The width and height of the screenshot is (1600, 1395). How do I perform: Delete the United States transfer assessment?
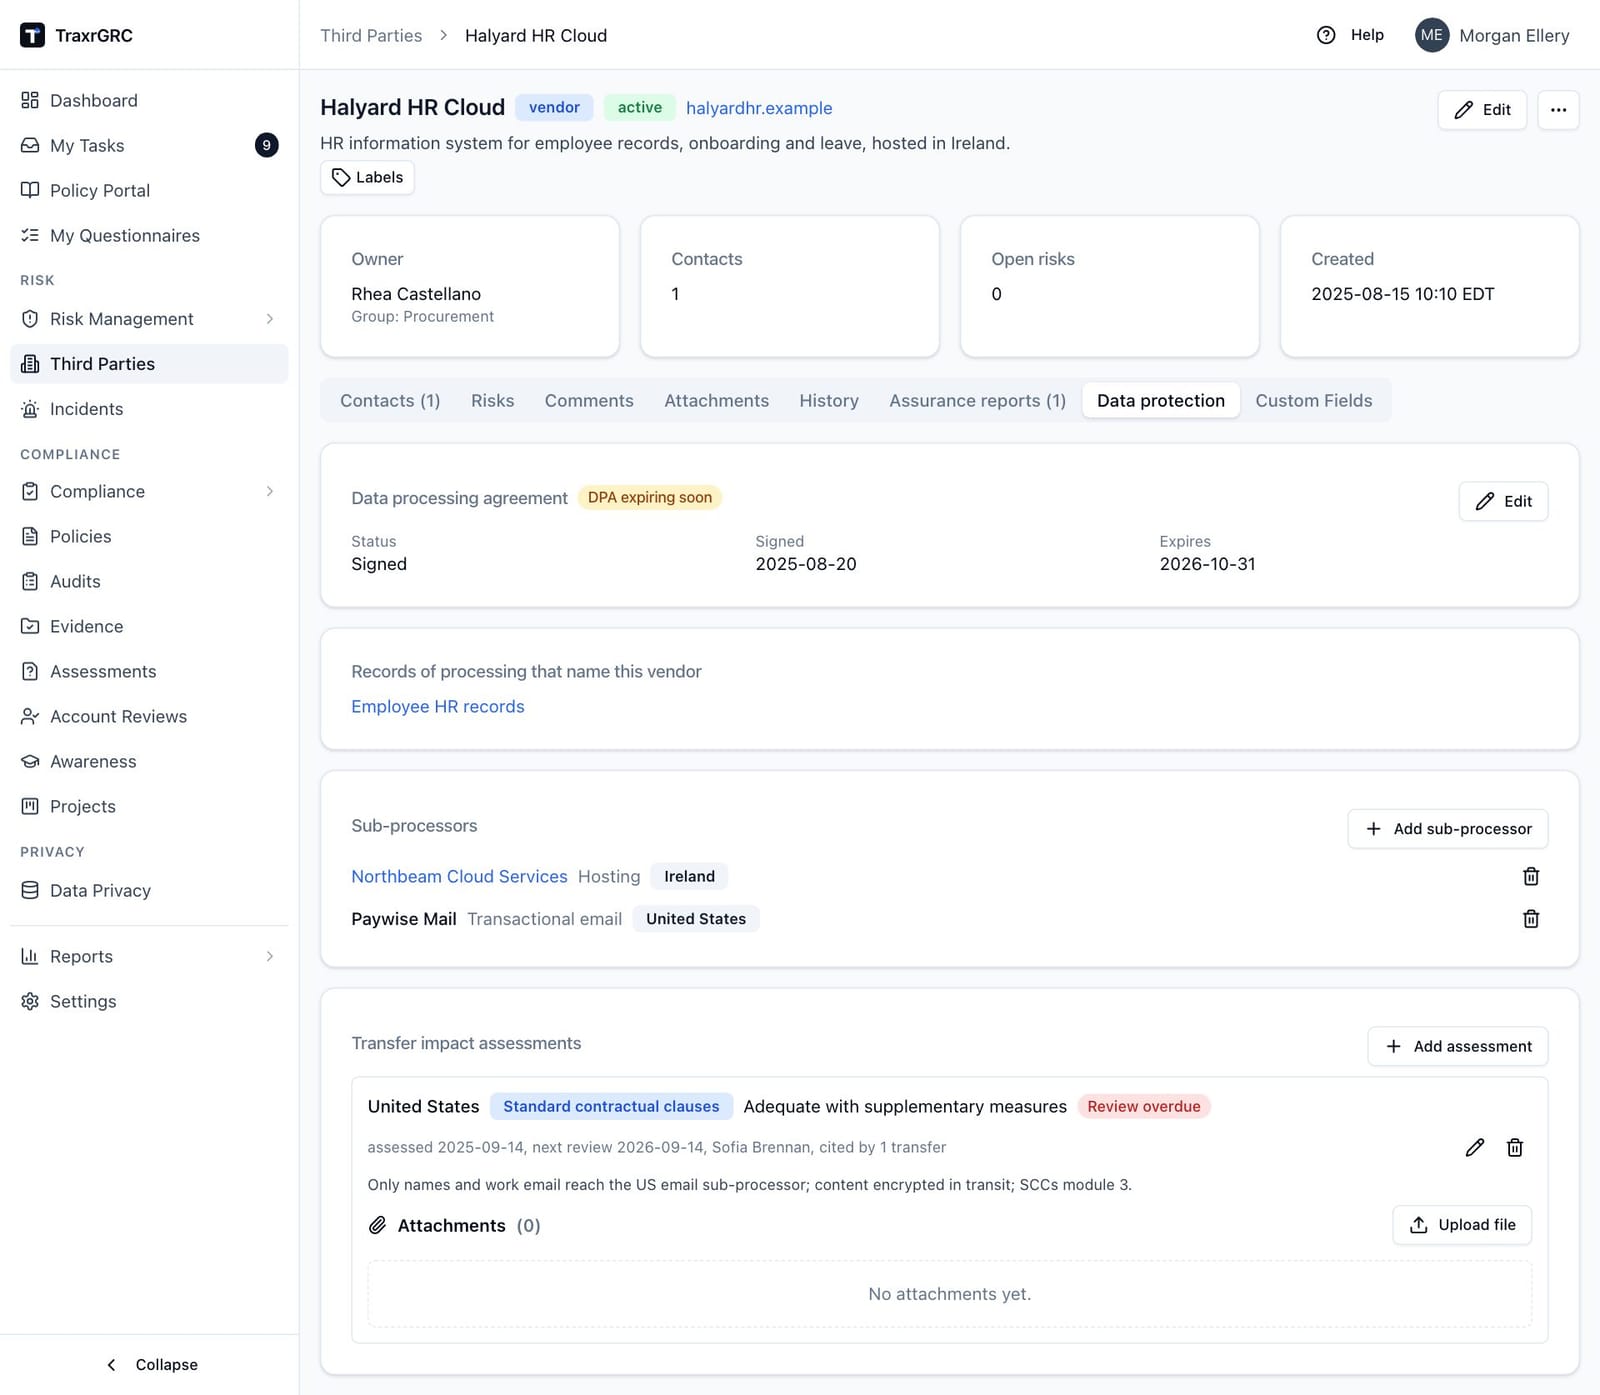click(x=1515, y=1147)
